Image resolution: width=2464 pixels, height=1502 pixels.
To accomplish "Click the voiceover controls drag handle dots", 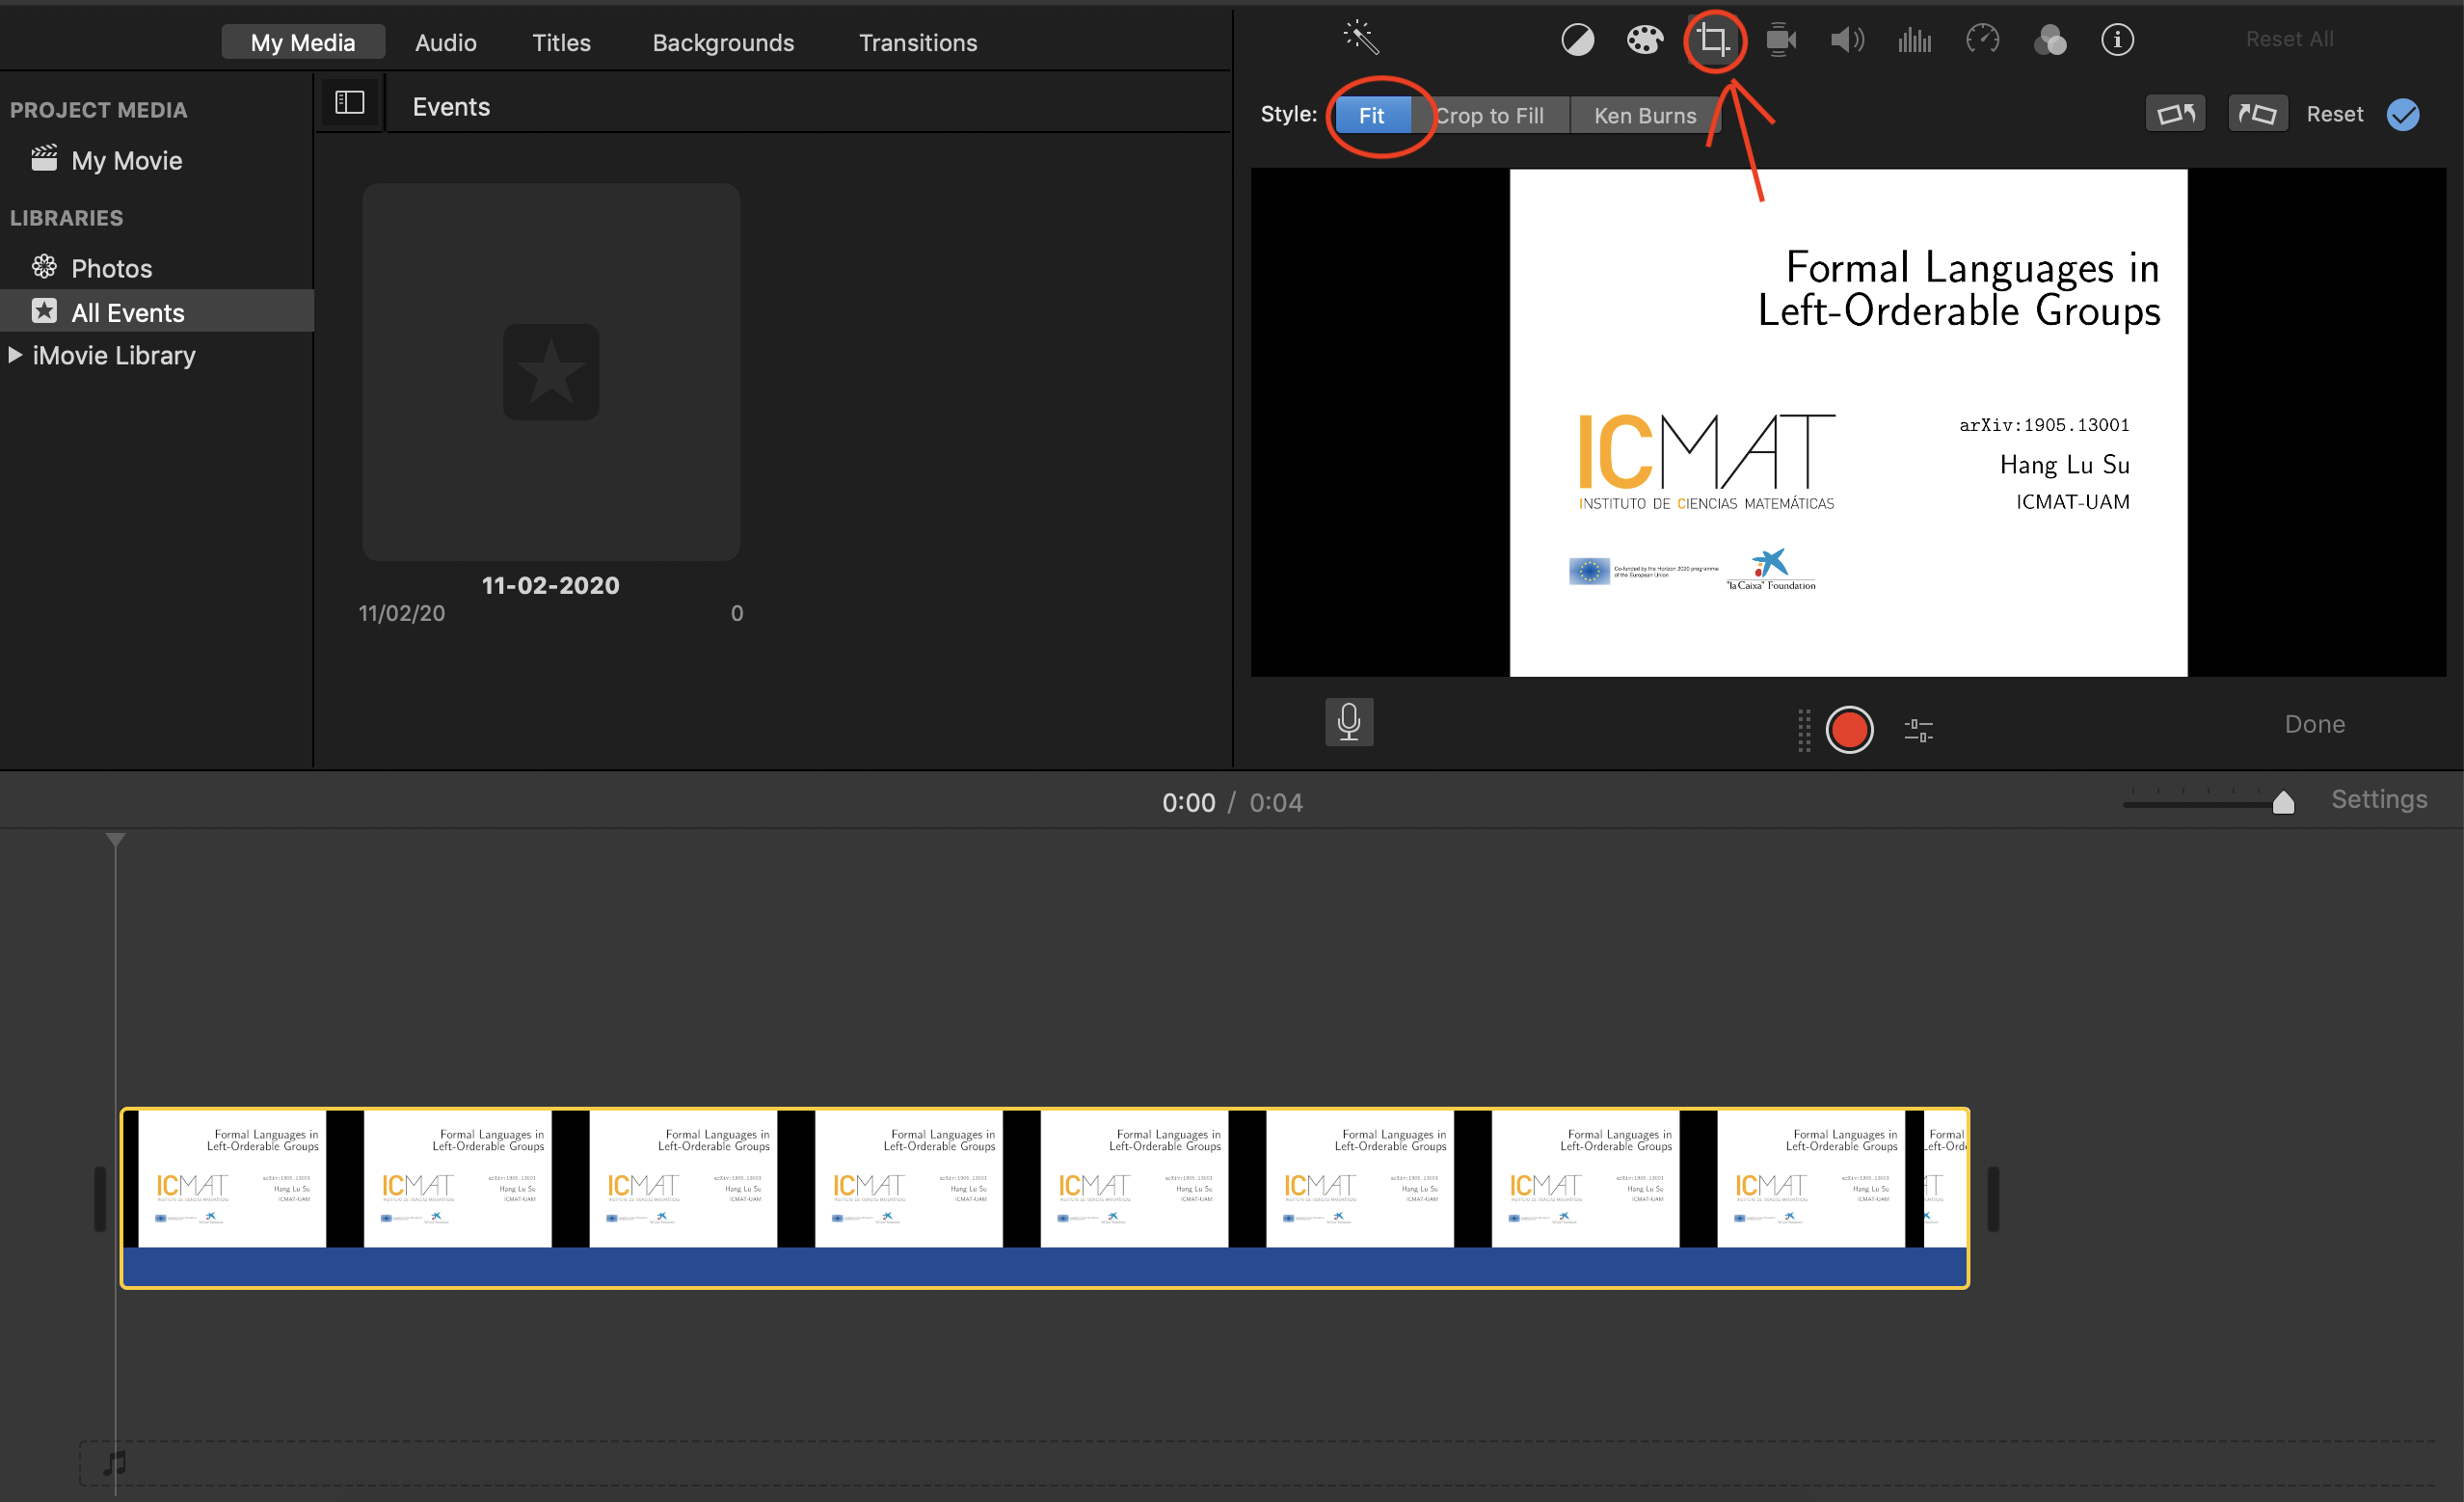I will click(x=1804, y=730).
